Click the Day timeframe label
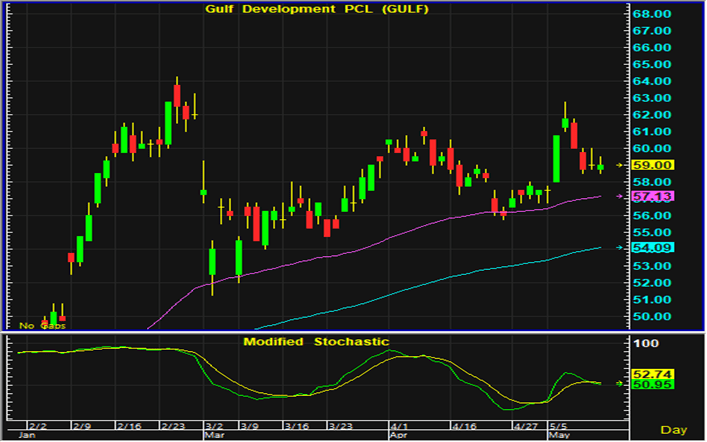 coord(674,430)
